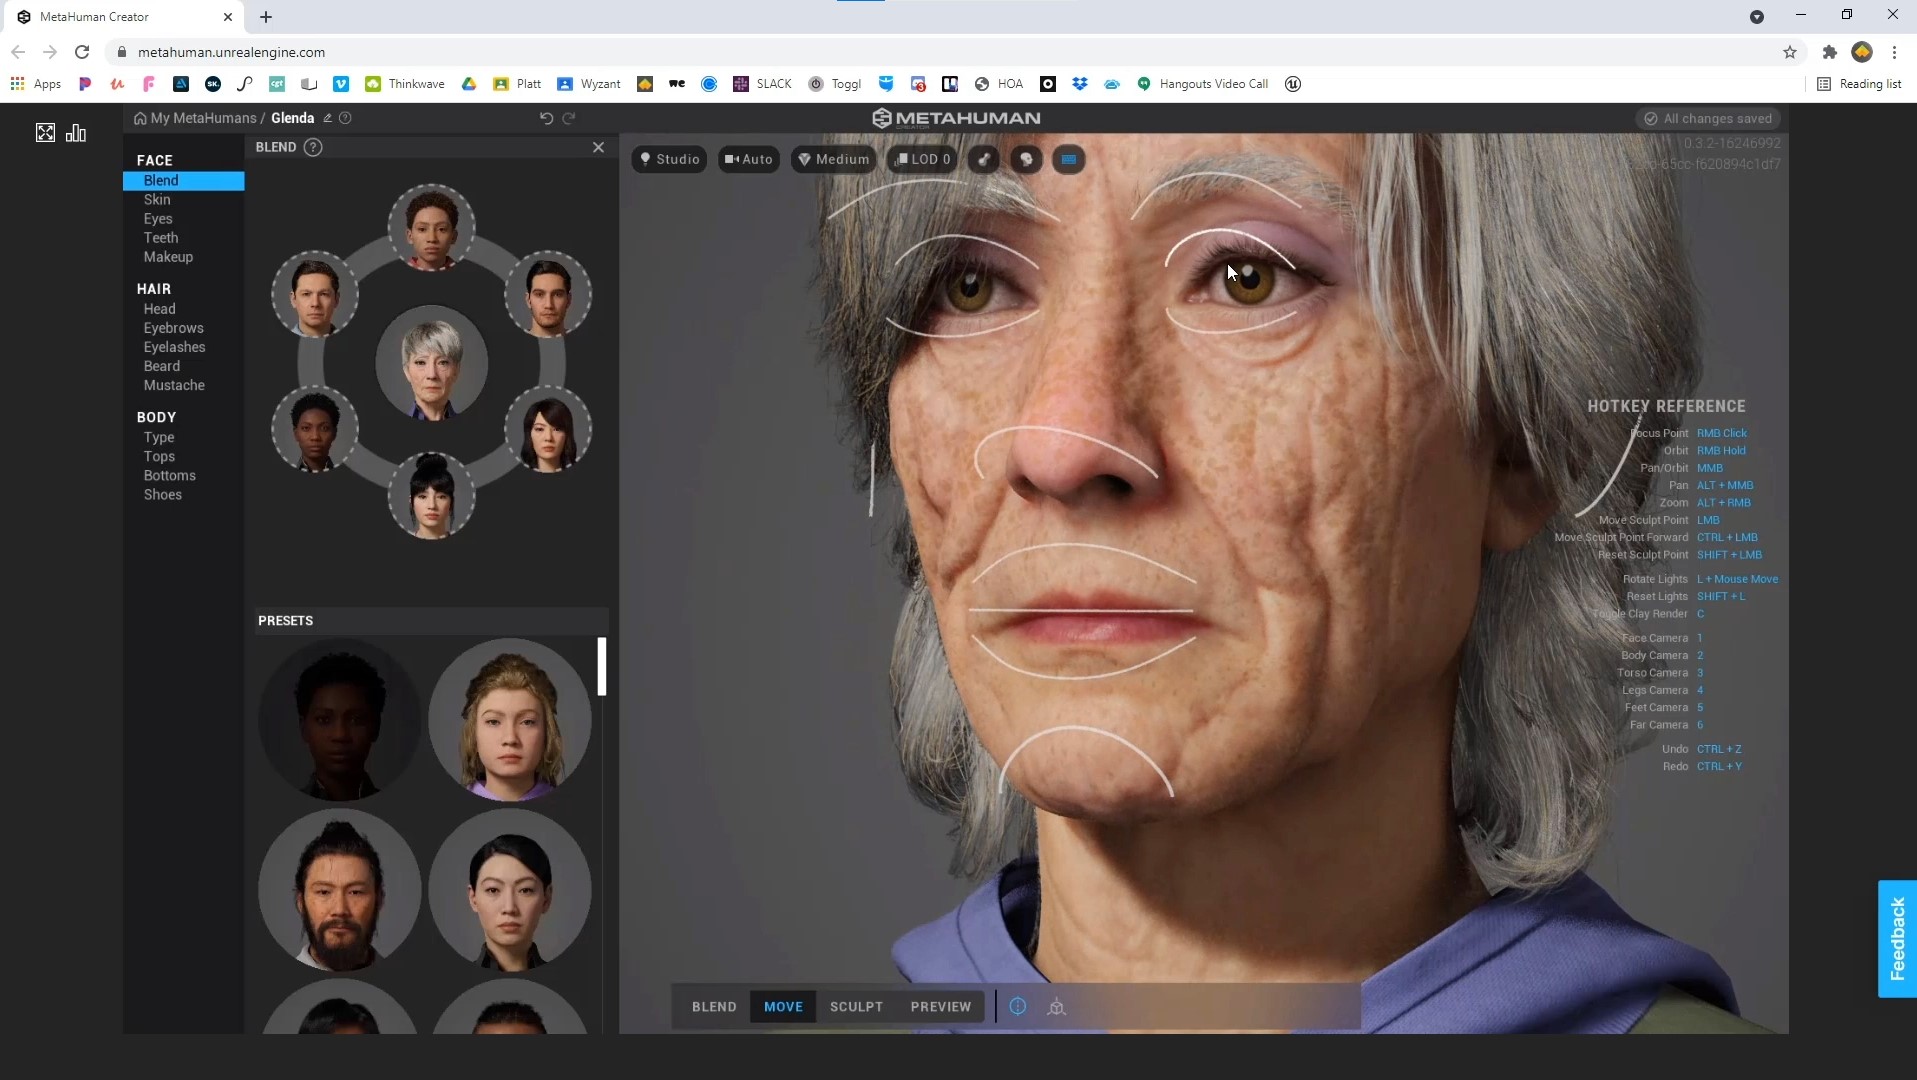The height and width of the screenshot is (1080, 1917).
Task: Open Makeup settings
Action: (168, 257)
